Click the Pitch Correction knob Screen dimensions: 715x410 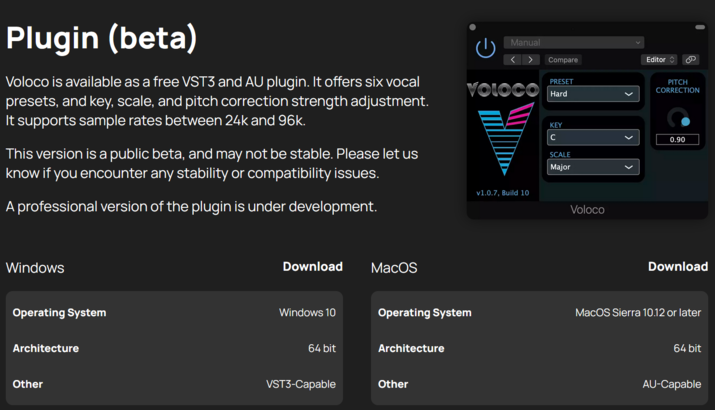(679, 117)
